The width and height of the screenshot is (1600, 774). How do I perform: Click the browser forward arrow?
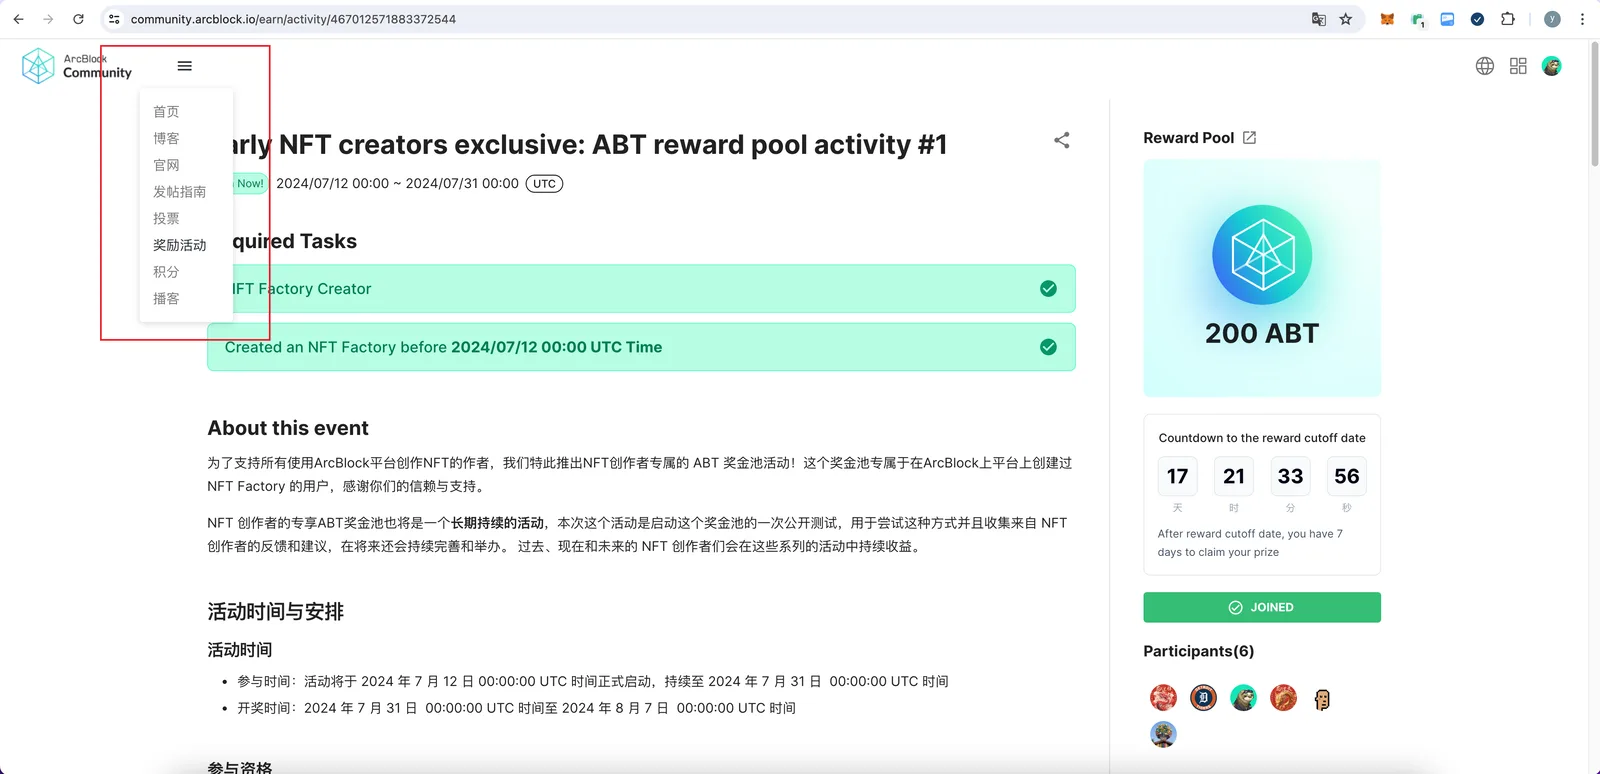pos(48,19)
